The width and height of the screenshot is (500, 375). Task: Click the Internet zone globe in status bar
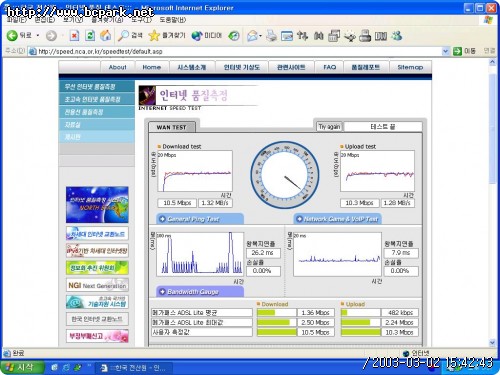[406, 353]
